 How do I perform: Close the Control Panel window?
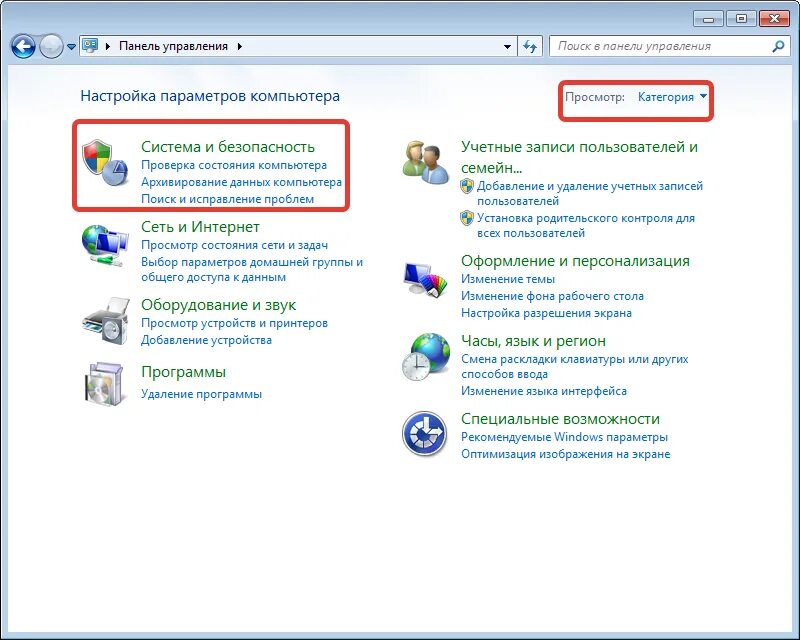(x=774, y=19)
